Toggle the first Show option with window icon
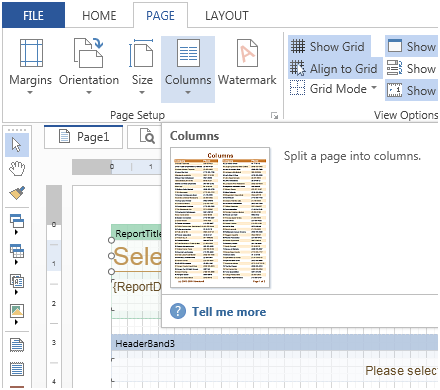Viewport: 440px width, 390px height. [412, 46]
